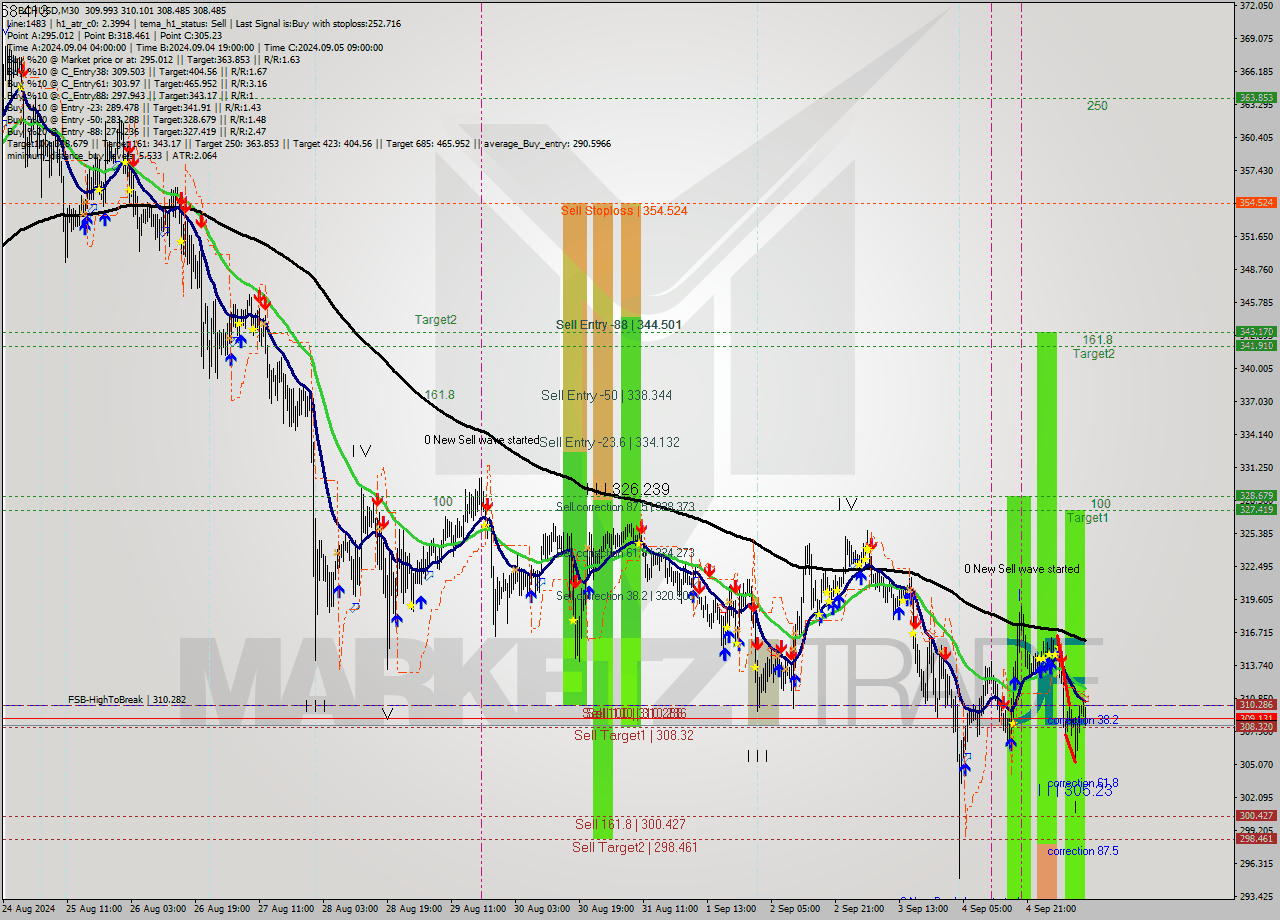Select the 298.461 red price tag
This screenshot has width=1280, height=920.
tap(1256, 839)
